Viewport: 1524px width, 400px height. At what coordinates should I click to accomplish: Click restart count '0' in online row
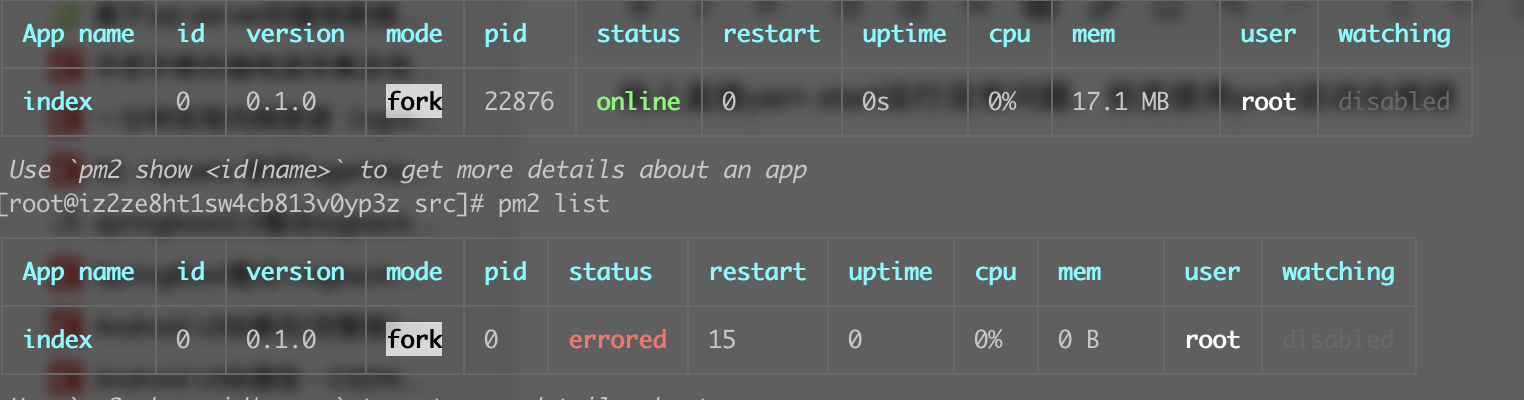(729, 101)
